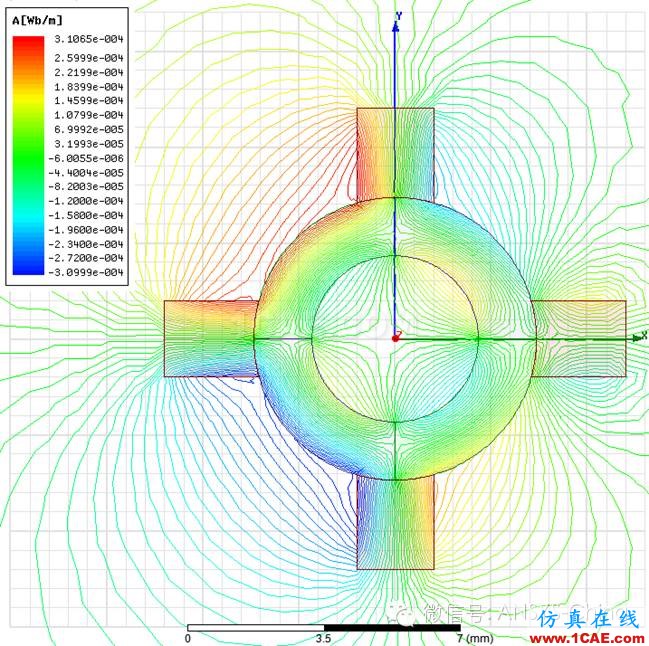This screenshot has width=649, height=646.
Task: Select the top rectangular block above ring
Action: pyautogui.click(x=395, y=154)
